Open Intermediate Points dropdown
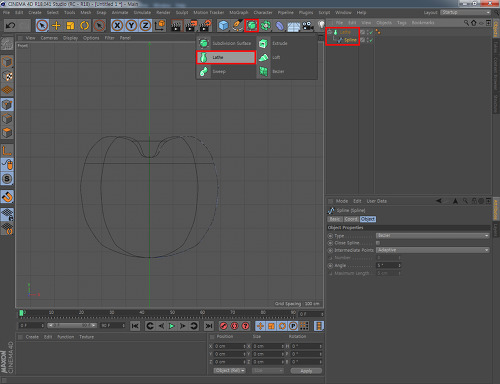Viewport: 500px width, 384px height. [x=433, y=250]
